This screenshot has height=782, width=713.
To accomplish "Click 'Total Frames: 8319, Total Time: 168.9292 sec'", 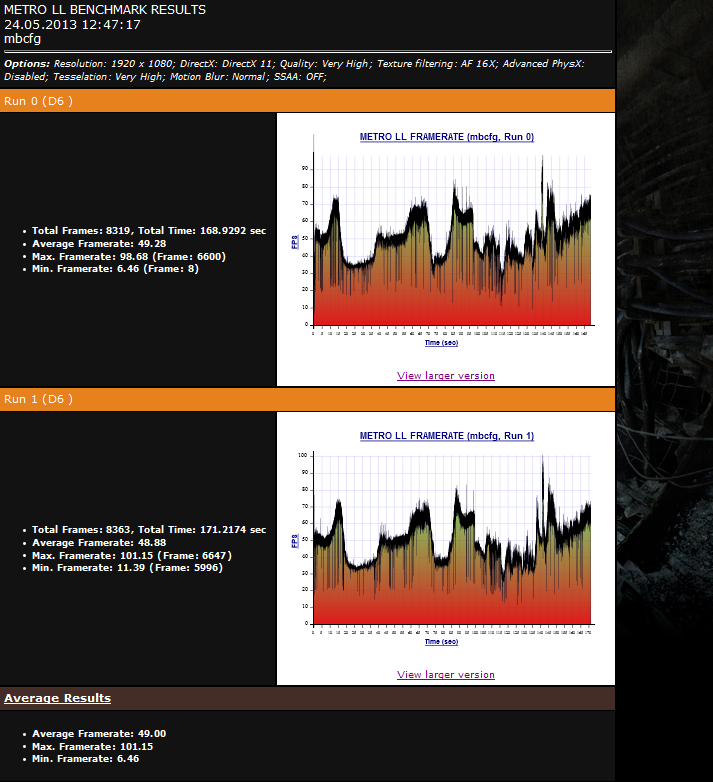I will 149,230.
